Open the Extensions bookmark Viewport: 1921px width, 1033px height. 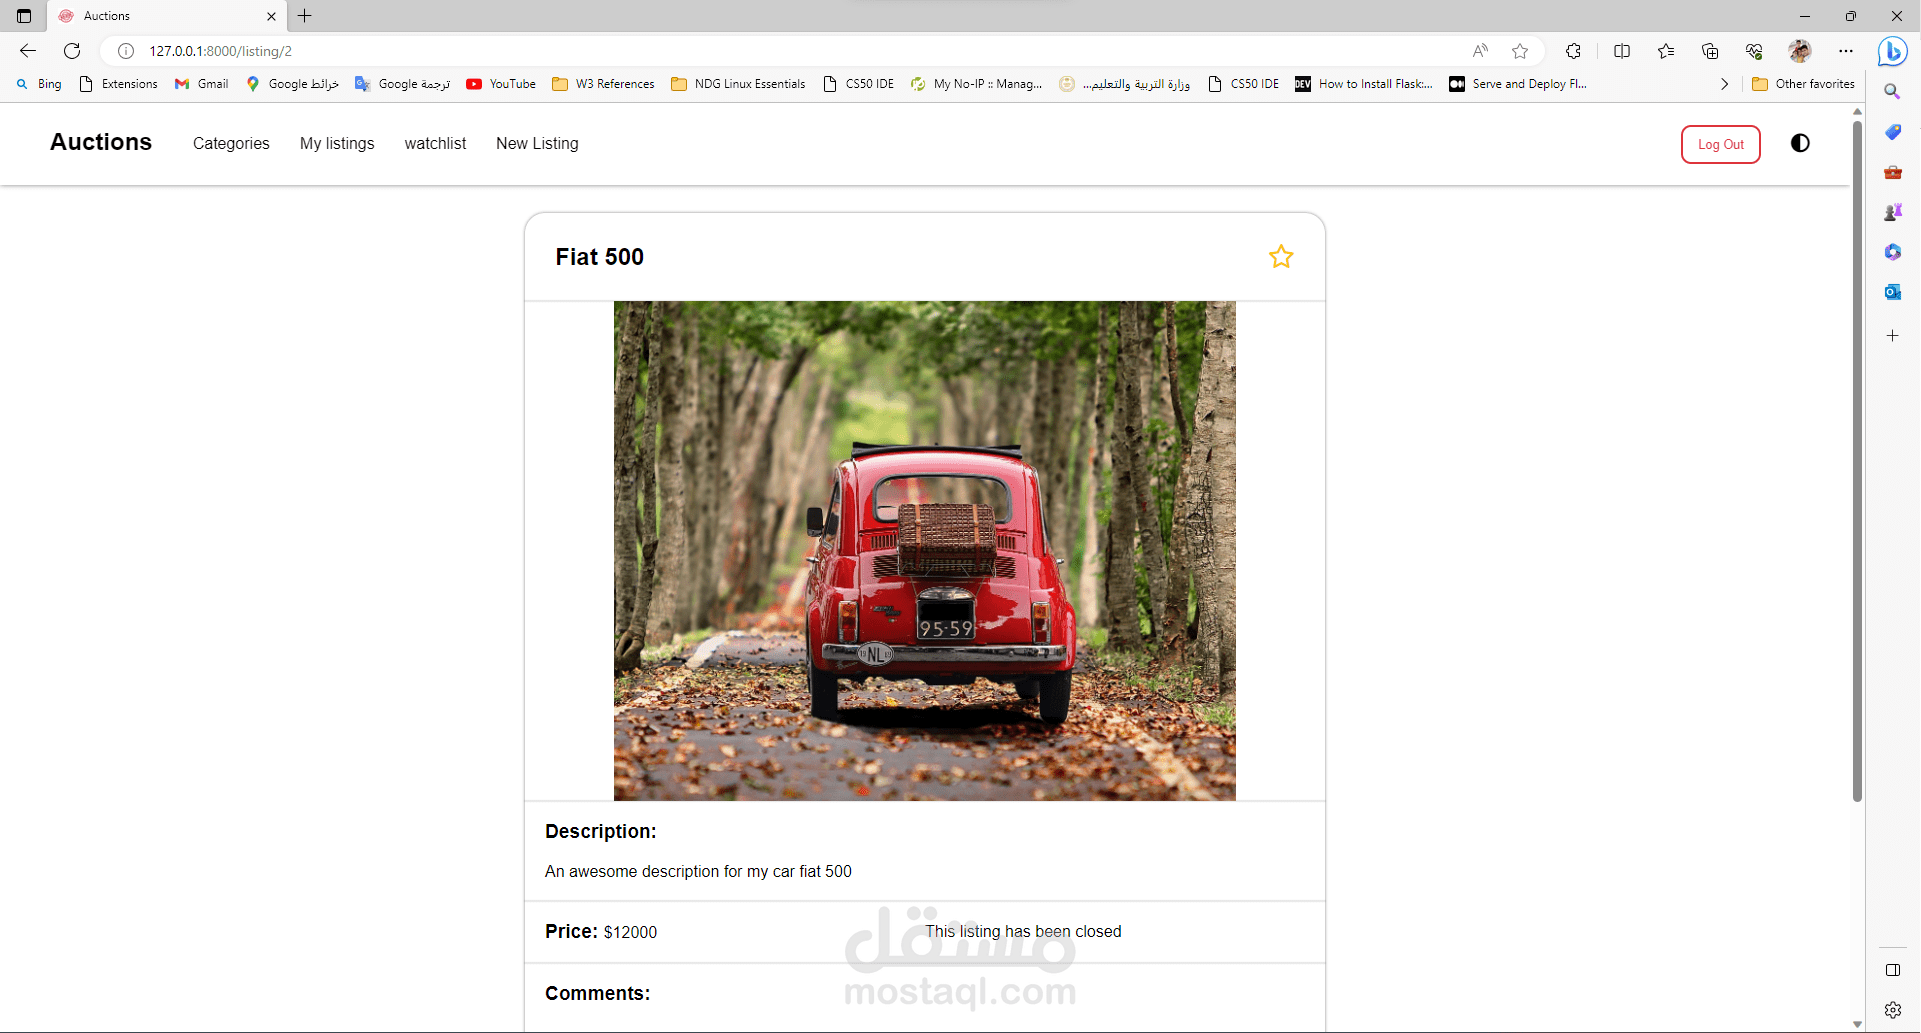click(118, 84)
